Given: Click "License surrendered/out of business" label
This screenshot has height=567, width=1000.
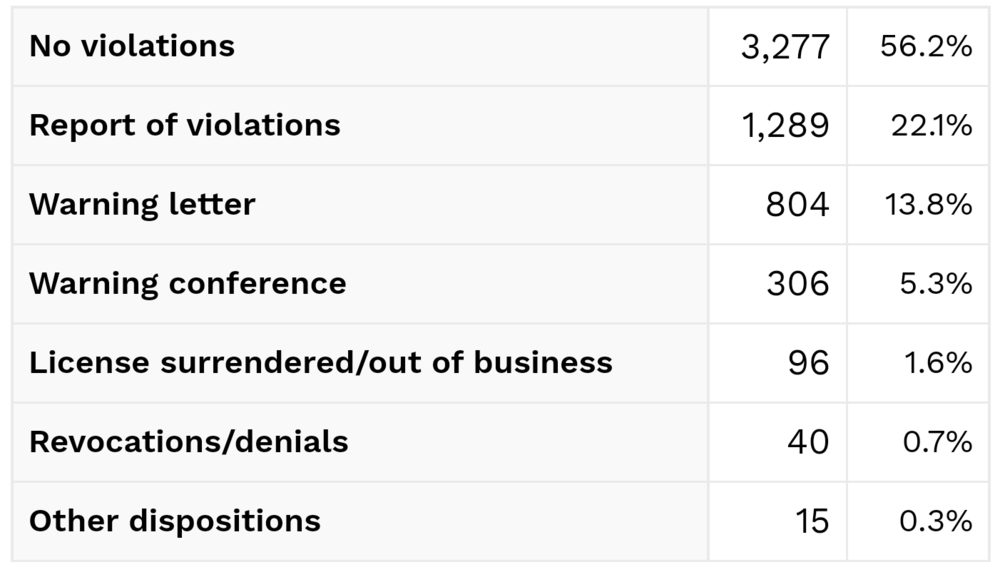Looking at the screenshot, I should (321, 362).
